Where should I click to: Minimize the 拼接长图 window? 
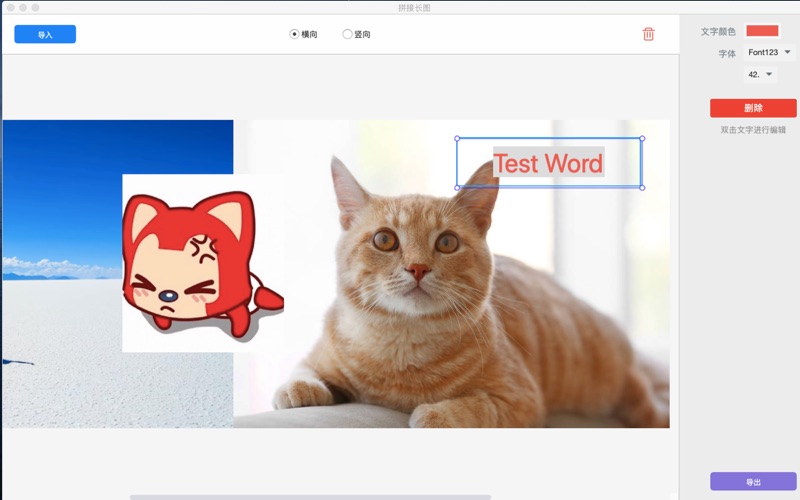coord(23,7)
